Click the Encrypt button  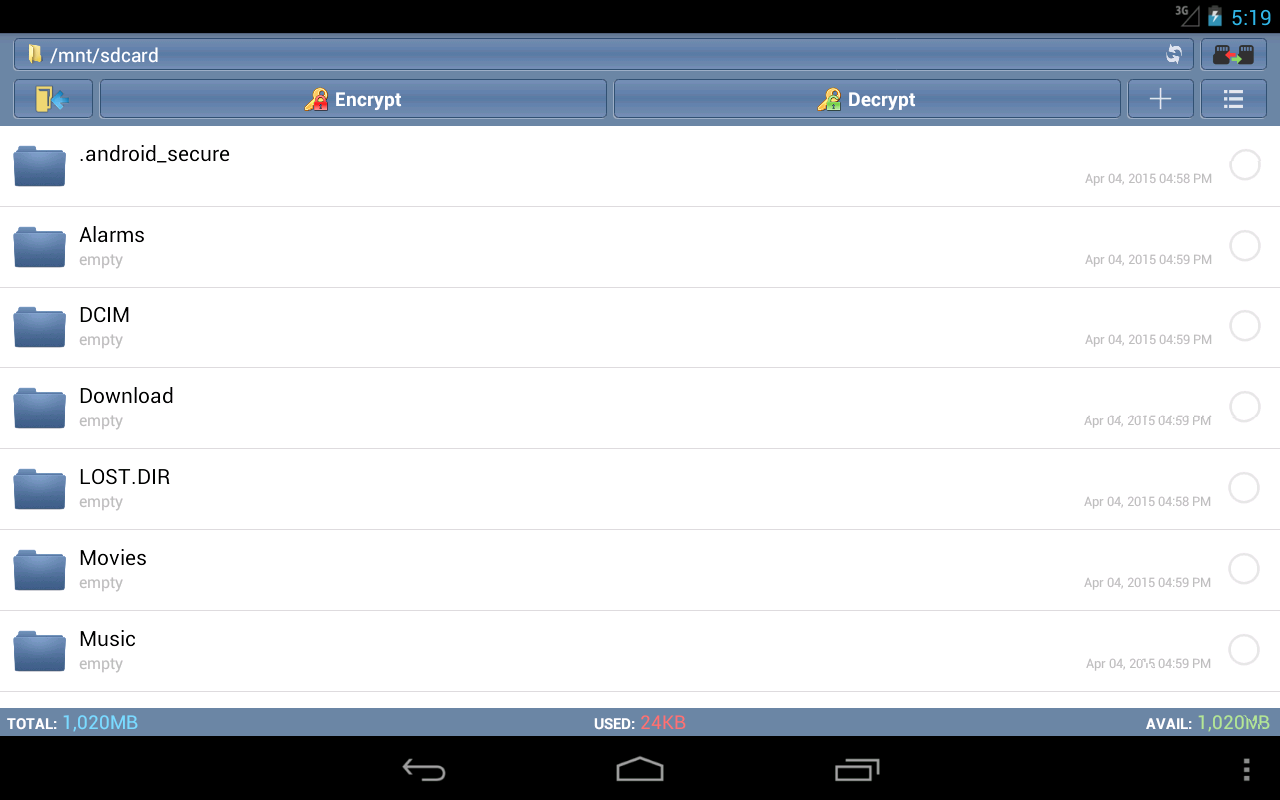353,99
